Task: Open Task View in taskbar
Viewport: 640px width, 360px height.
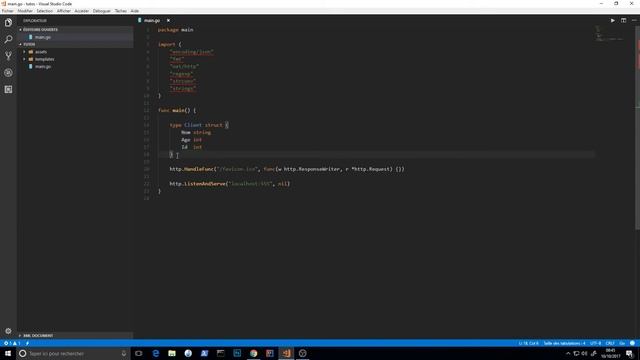Action: point(139,353)
